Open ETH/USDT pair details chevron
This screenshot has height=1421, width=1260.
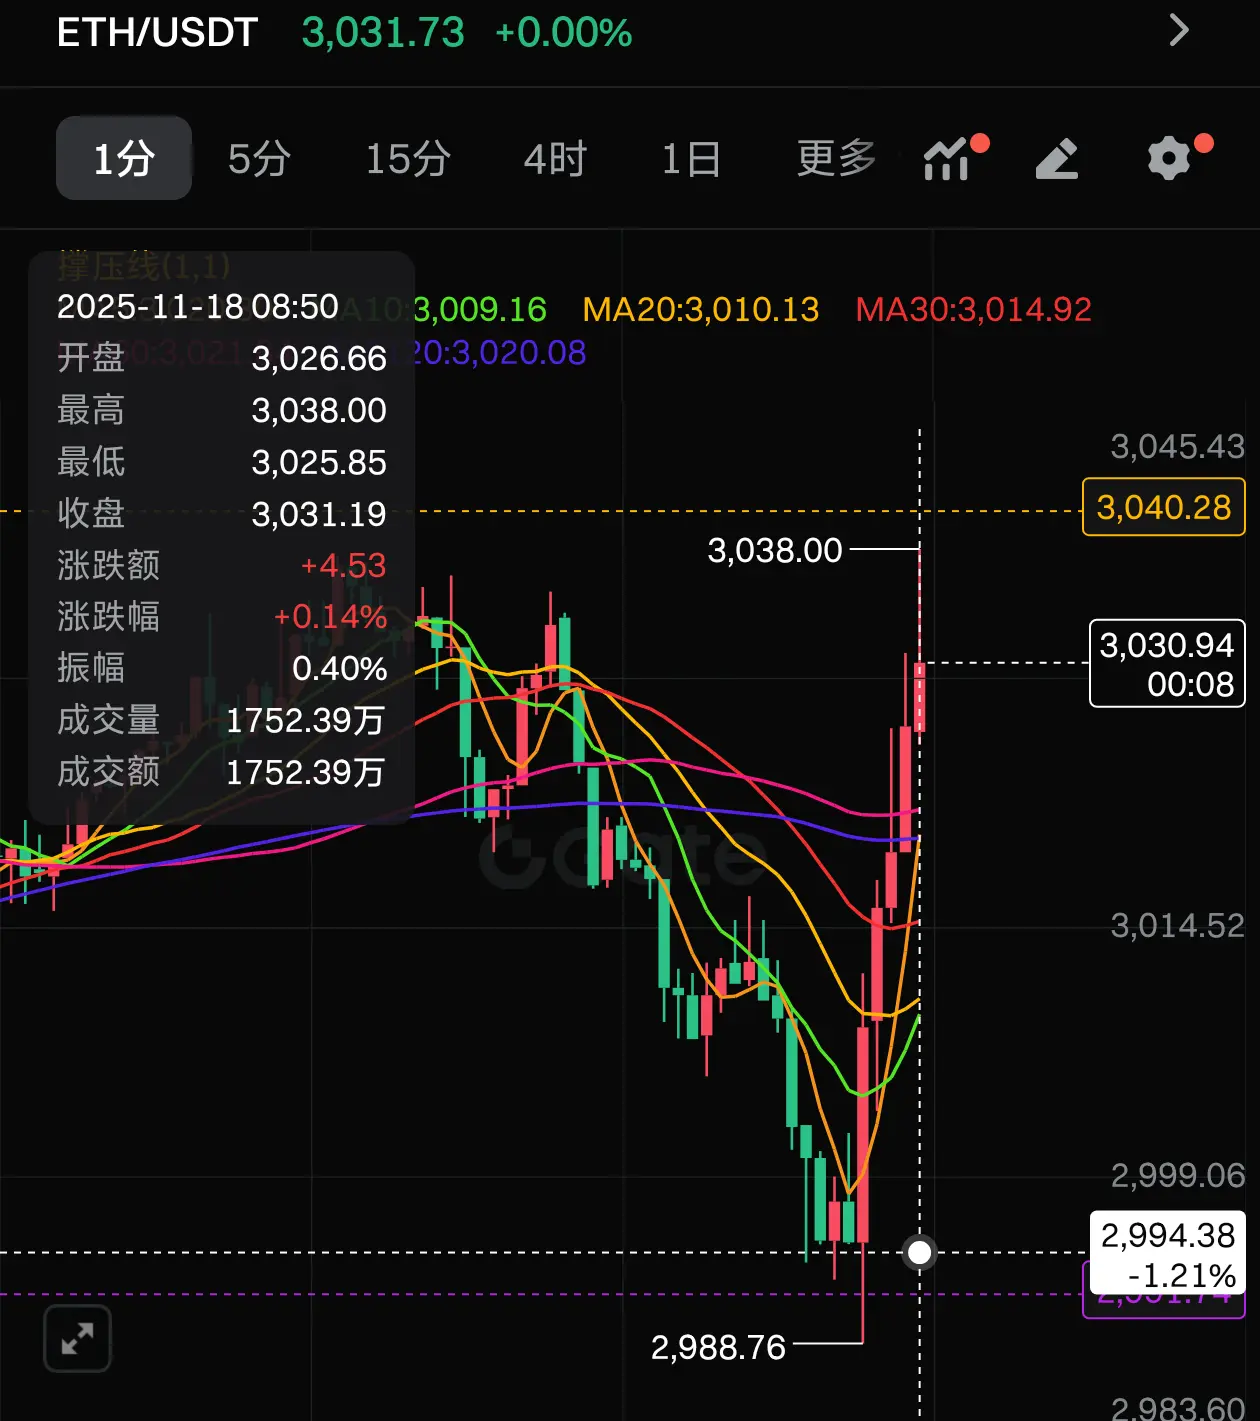(x=1179, y=30)
